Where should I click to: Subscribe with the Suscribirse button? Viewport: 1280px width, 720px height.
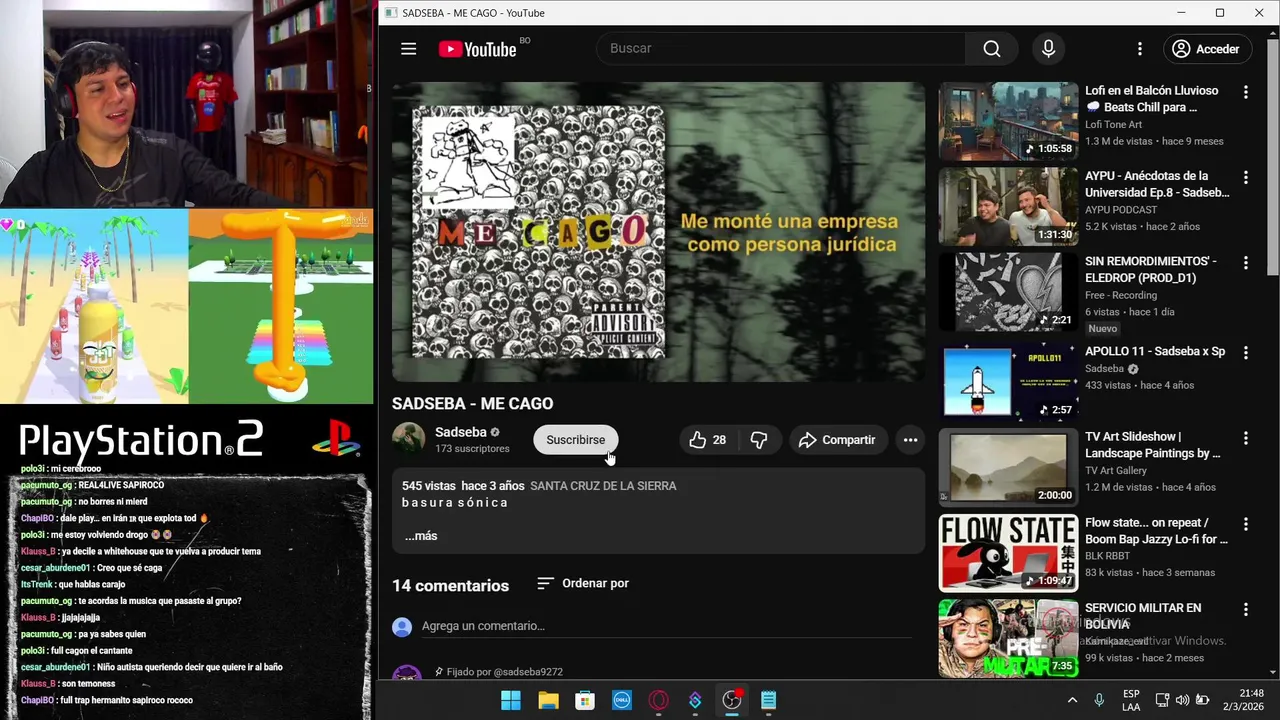(x=576, y=440)
